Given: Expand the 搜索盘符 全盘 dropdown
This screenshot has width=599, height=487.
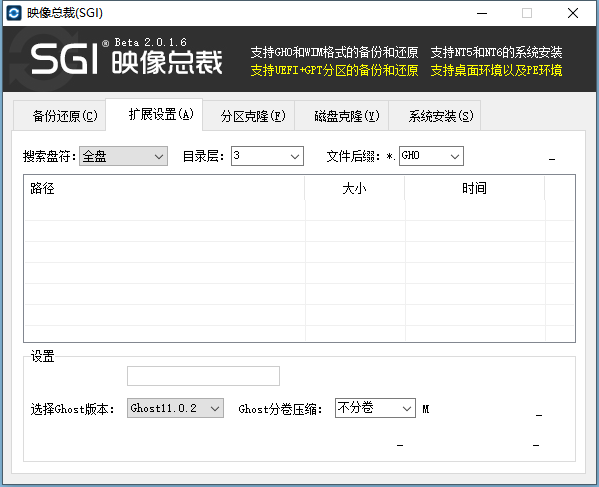Looking at the screenshot, I should click(123, 156).
